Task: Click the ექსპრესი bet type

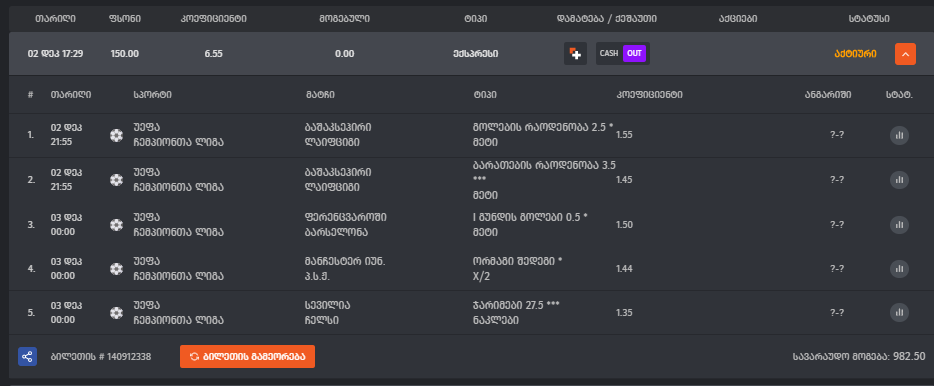Action: click(x=475, y=54)
